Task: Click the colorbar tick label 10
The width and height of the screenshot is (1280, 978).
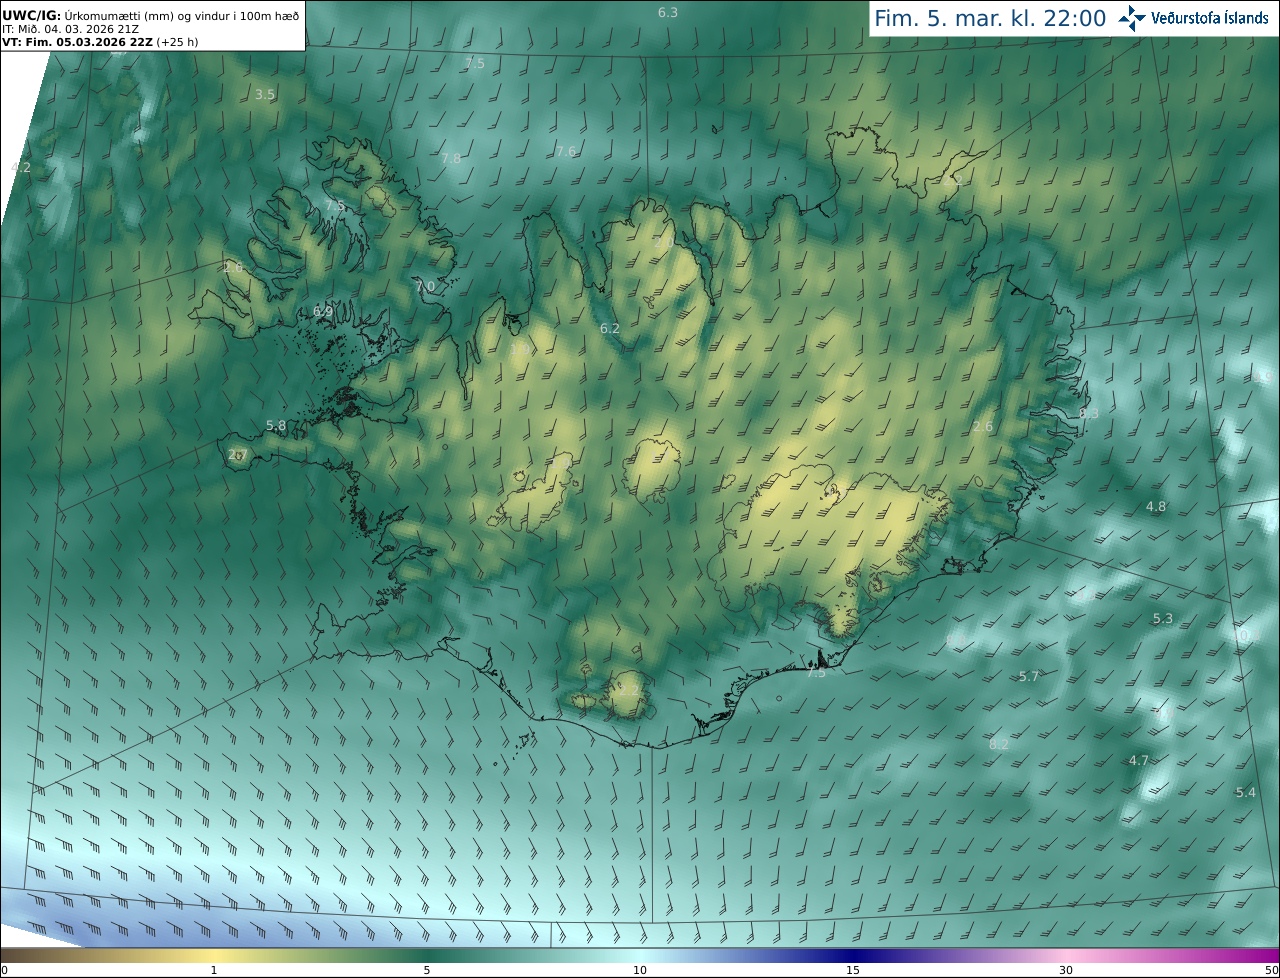Action: tap(640, 970)
